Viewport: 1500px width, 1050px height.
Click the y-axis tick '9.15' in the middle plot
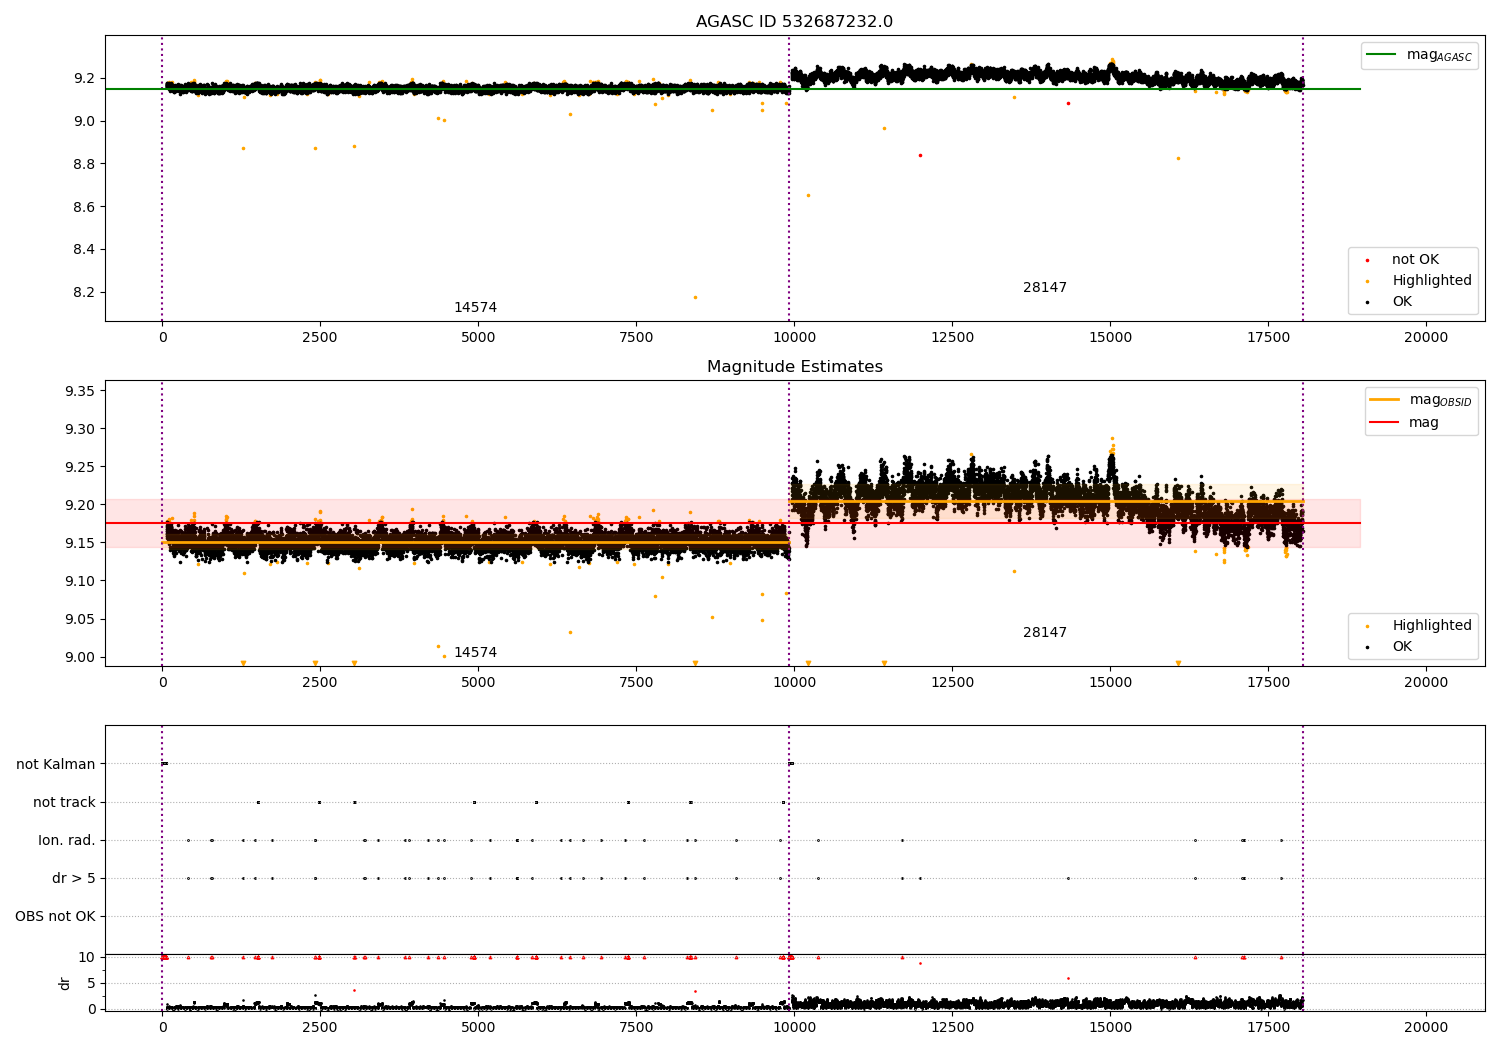pos(80,543)
